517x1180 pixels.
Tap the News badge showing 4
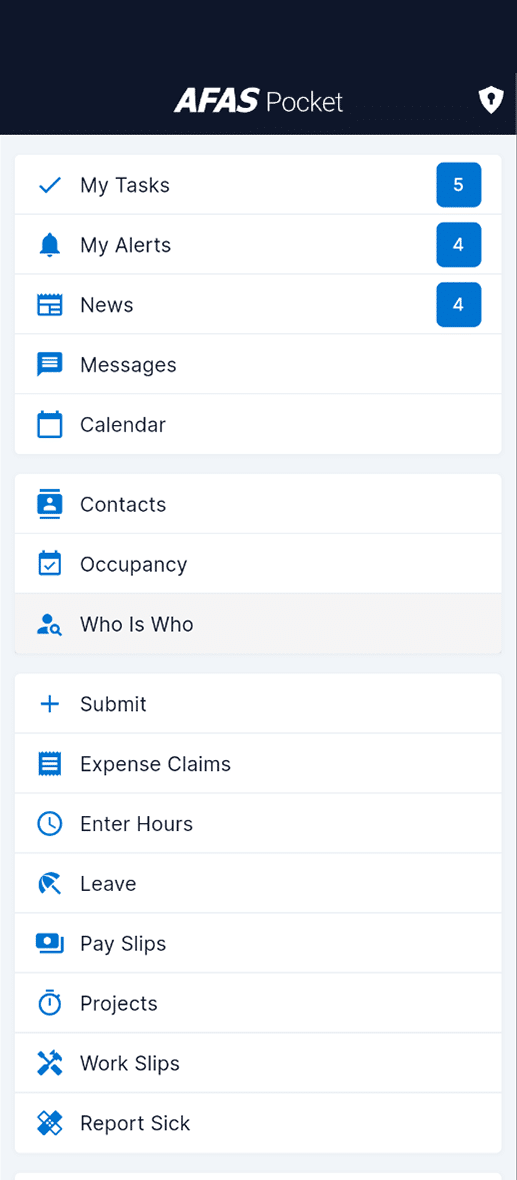point(458,305)
